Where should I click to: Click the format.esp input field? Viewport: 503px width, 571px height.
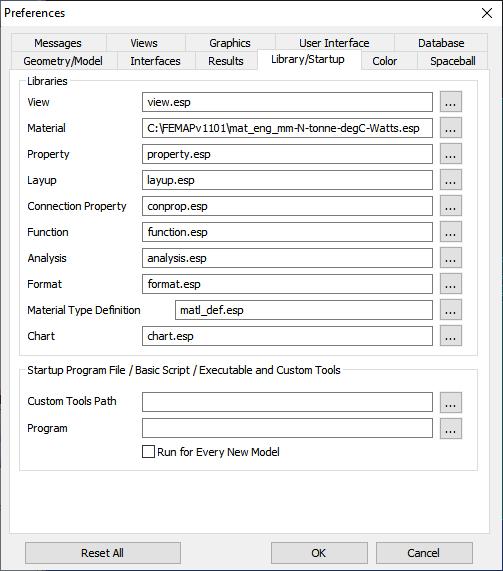coord(287,284)
